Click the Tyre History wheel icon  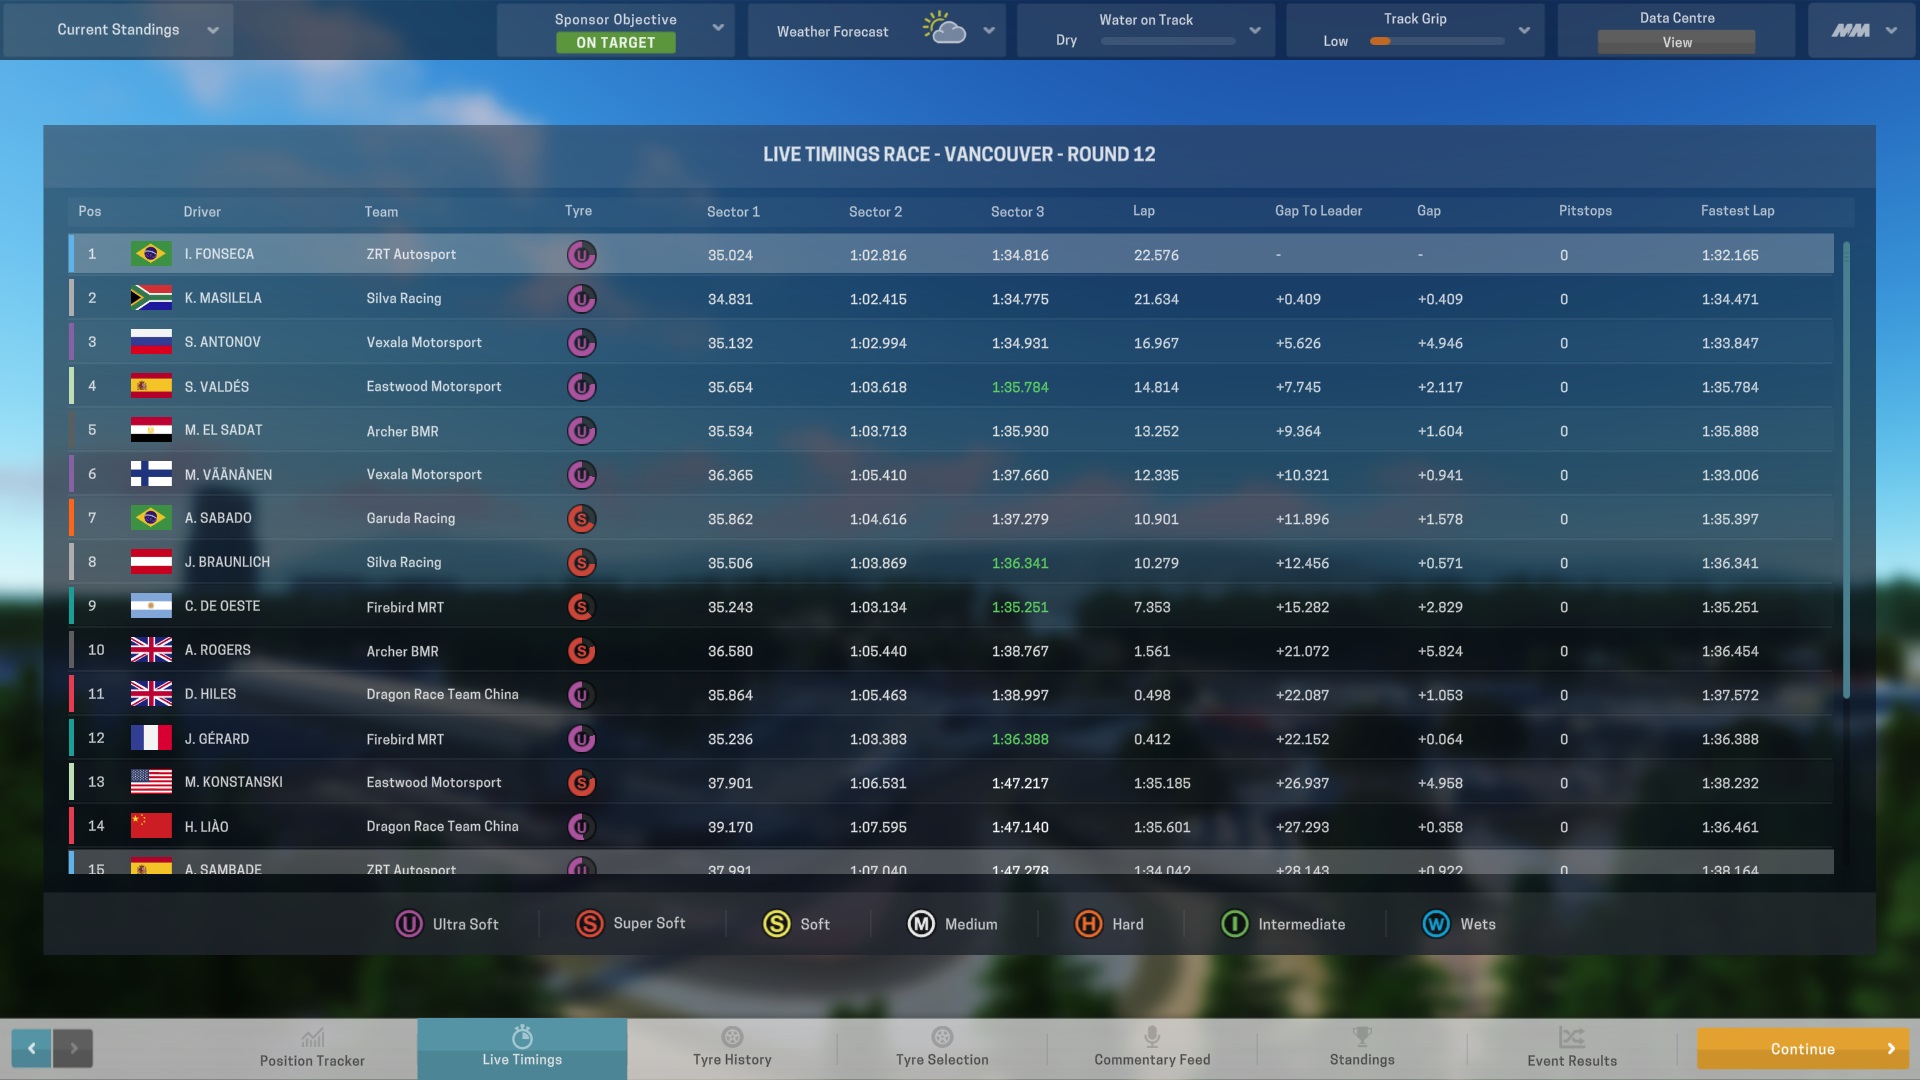732,1037
